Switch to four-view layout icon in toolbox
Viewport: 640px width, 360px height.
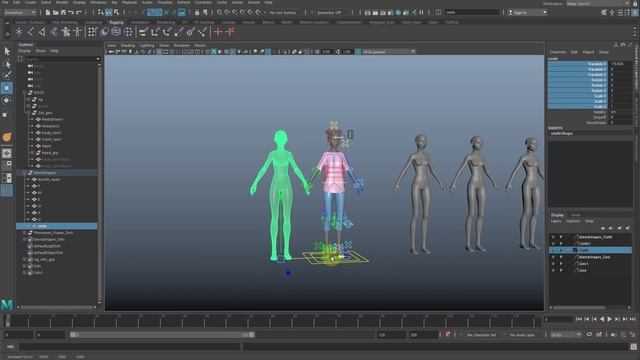tap(7, 165)
